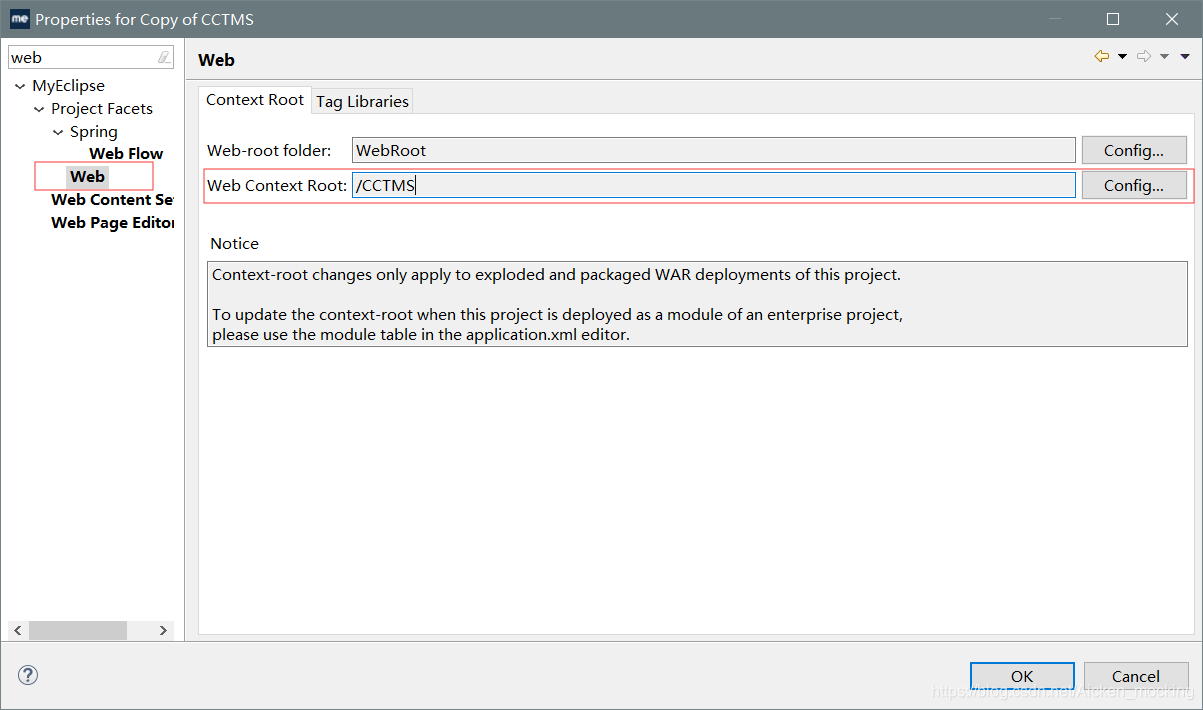Click Config button for Web Context Root
The image size is (1203, 710).
point(1134,185)
